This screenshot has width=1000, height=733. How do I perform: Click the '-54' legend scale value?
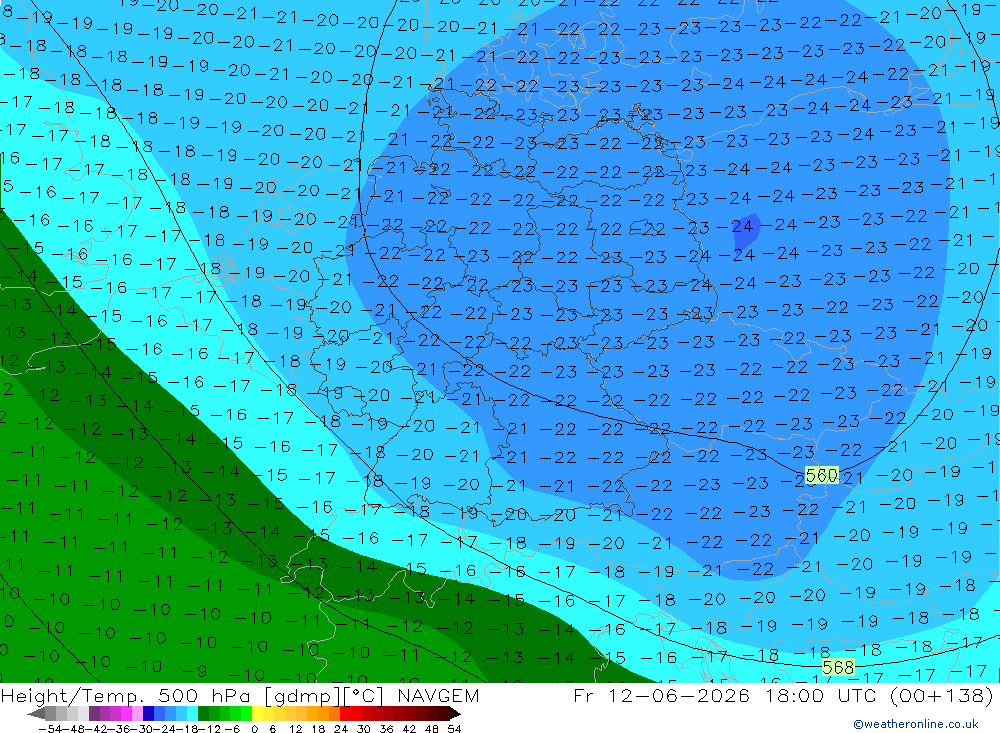point(50,729)
